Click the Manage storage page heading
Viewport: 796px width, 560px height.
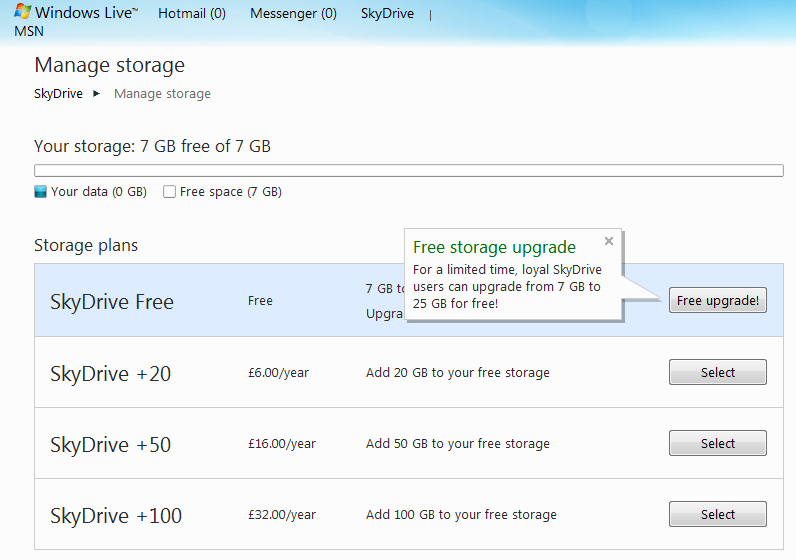coord(110,65)
